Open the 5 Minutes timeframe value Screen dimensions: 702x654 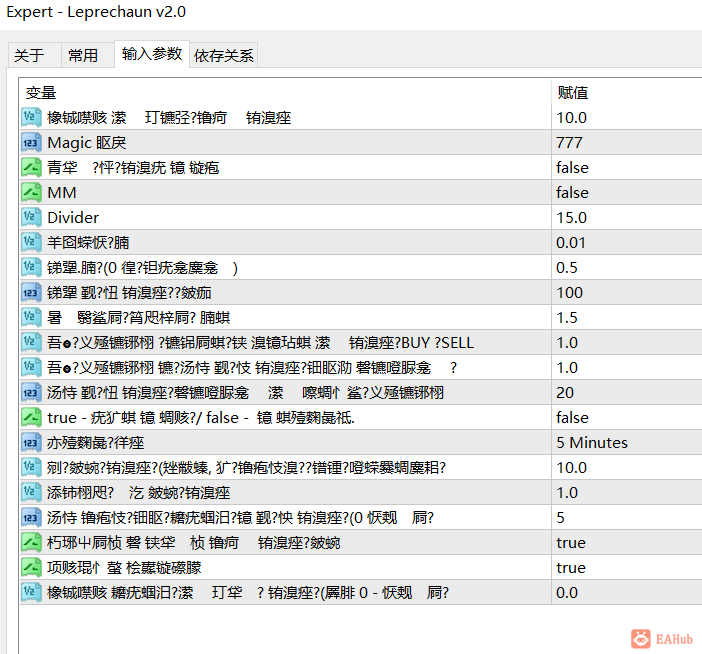click(592, 443)
